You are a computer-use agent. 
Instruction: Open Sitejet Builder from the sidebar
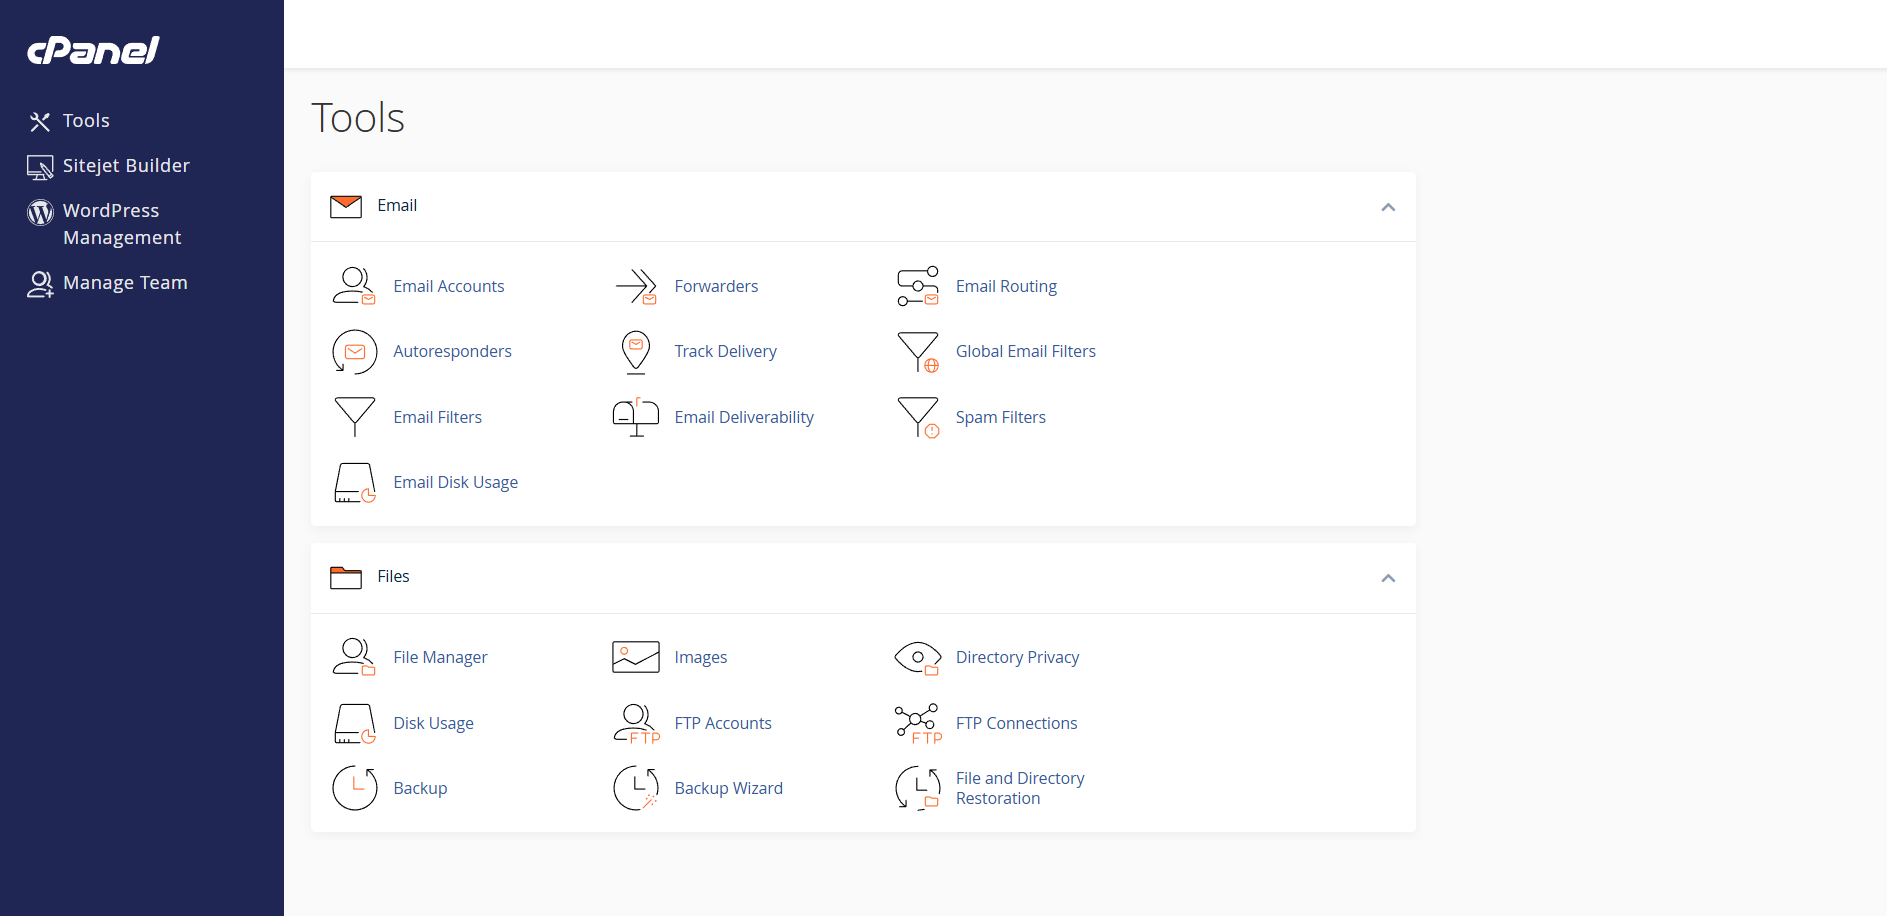point(126,166)
